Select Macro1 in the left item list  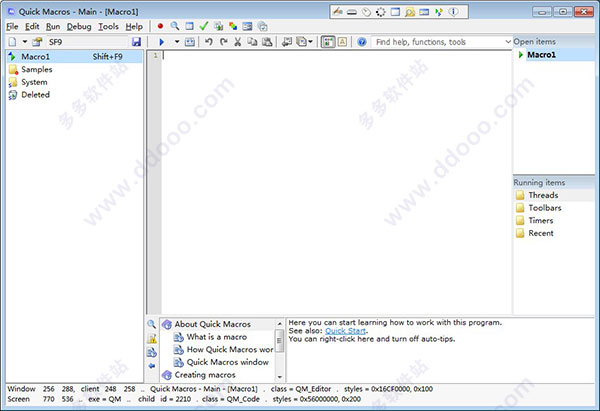pos(74,57)
